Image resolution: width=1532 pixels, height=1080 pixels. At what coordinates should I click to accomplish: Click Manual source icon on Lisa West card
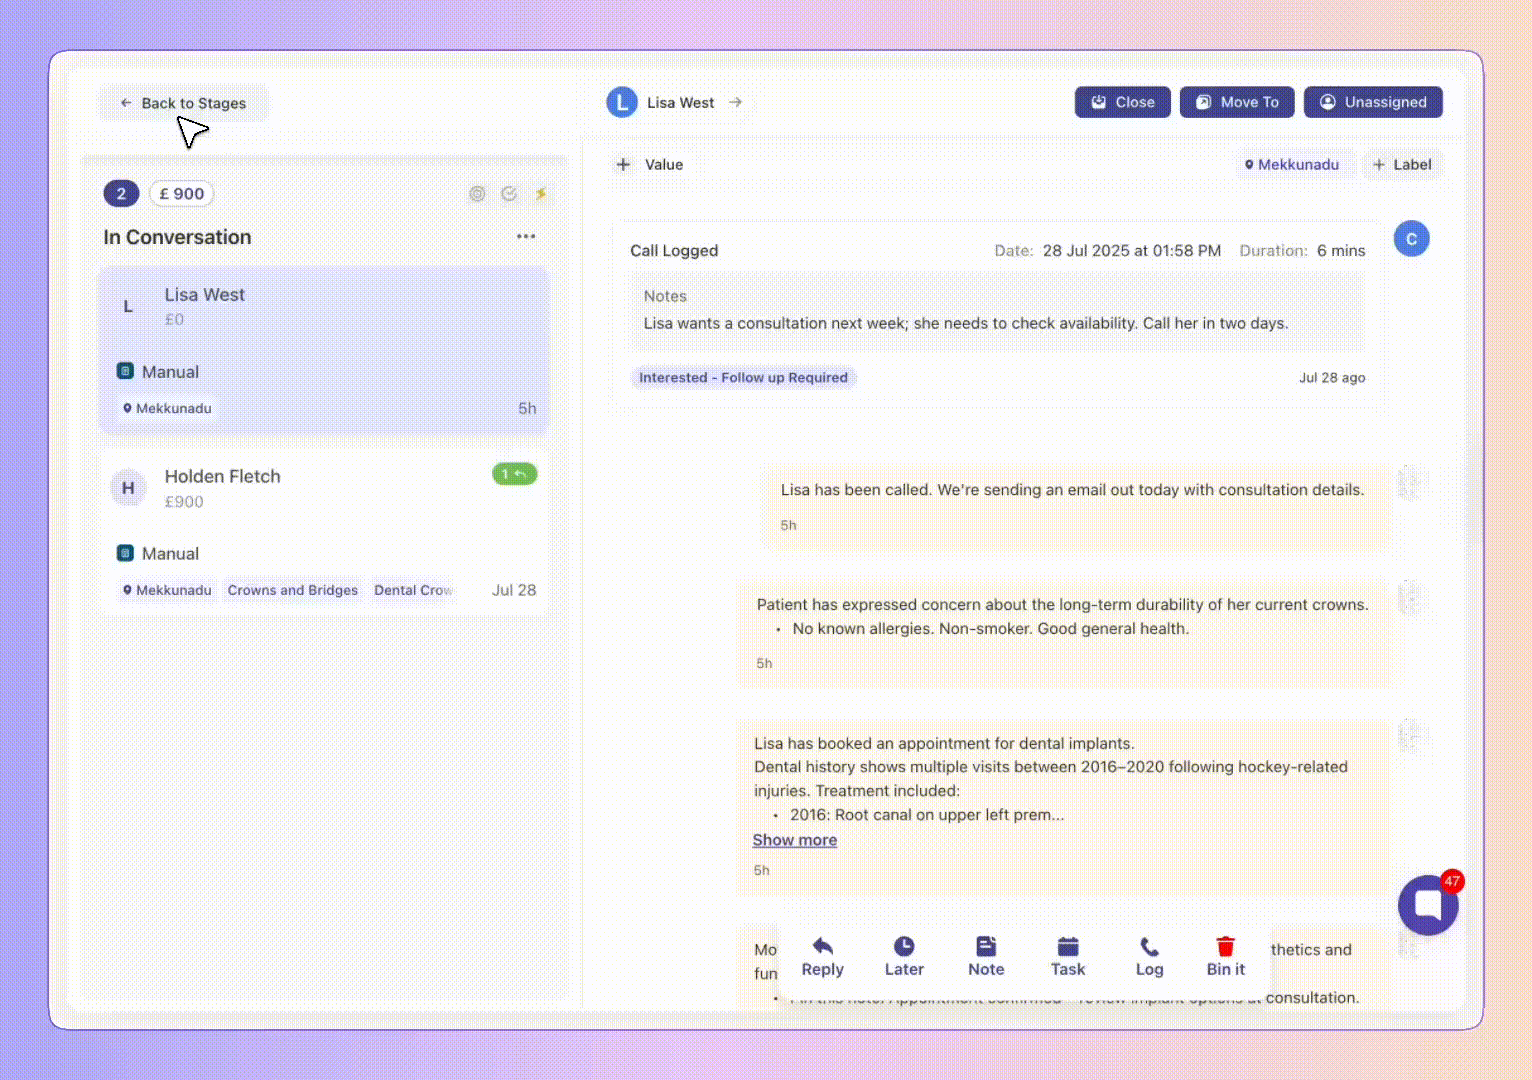[x=125, y=371]
